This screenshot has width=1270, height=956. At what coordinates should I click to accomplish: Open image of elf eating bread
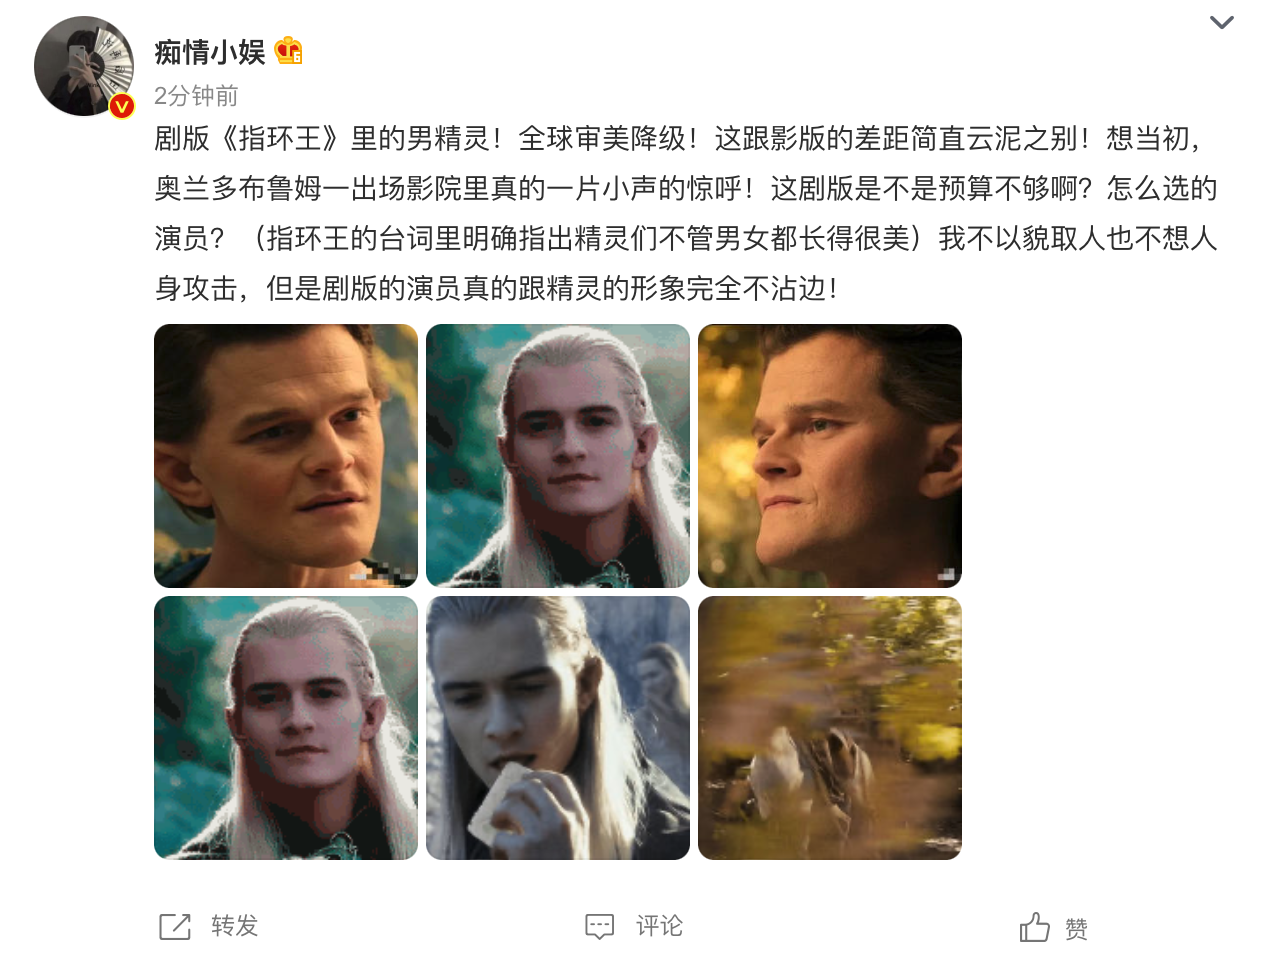pyautogui.click(x=558, y=728)
